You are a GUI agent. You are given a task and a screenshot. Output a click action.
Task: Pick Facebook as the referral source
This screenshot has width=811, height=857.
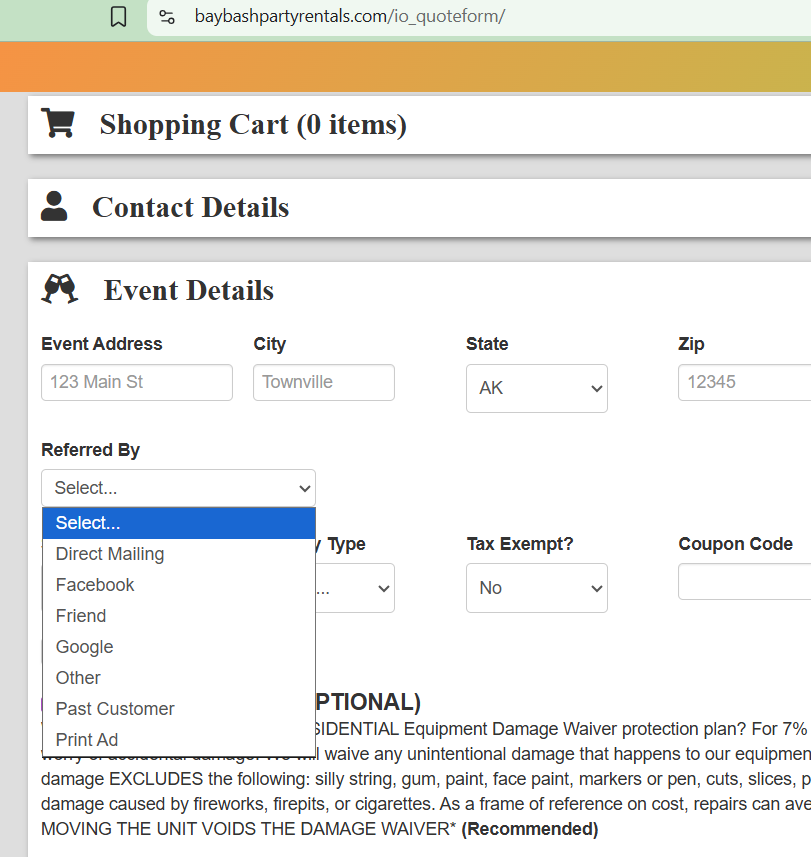coord(95,585)
